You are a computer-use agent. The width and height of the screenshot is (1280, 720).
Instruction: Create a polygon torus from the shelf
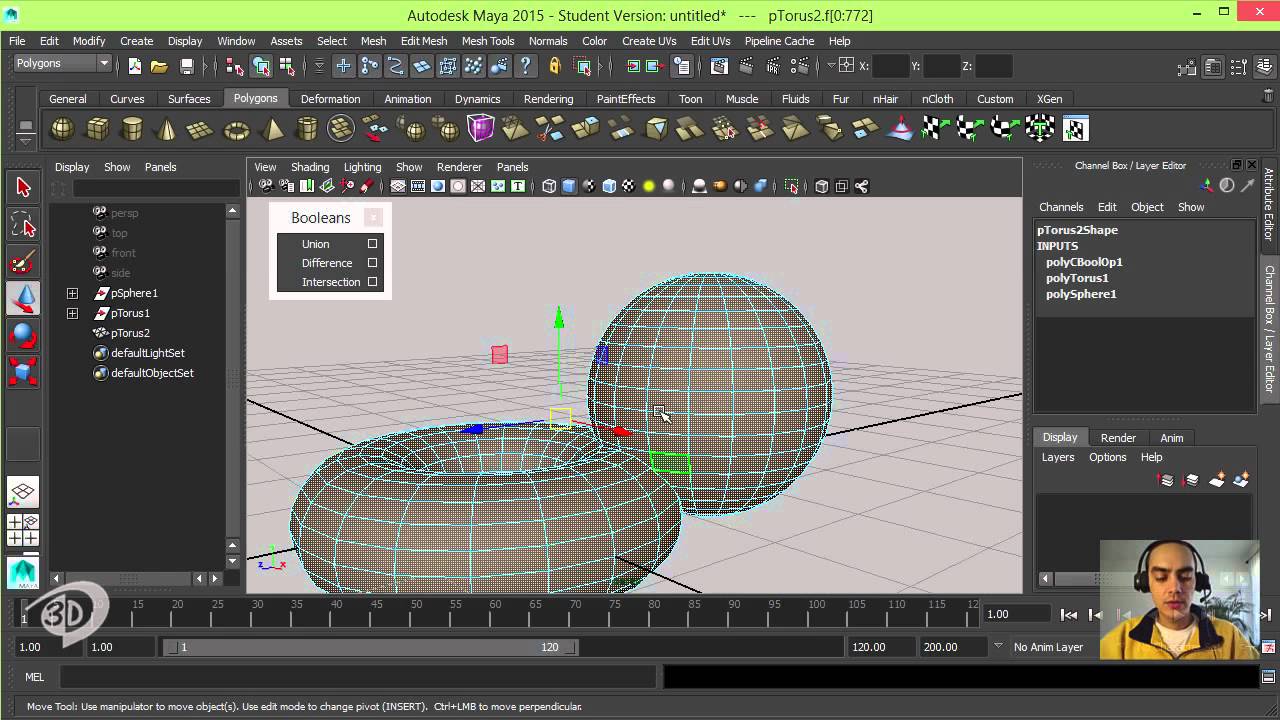237,129
